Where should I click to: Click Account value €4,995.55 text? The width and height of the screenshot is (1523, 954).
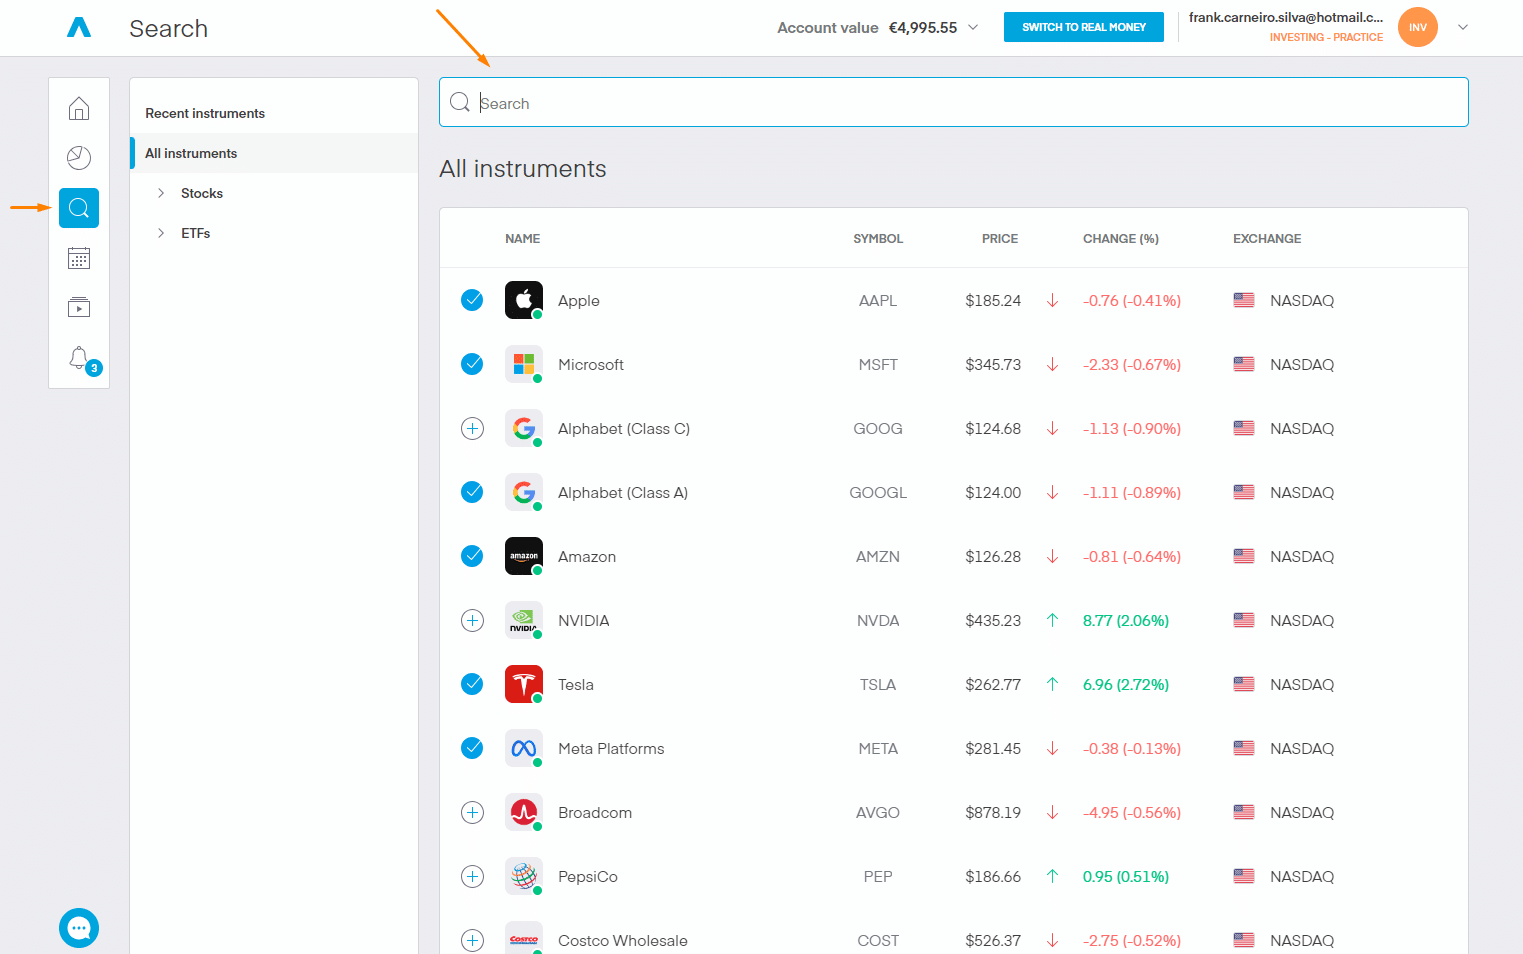[867, 28]
